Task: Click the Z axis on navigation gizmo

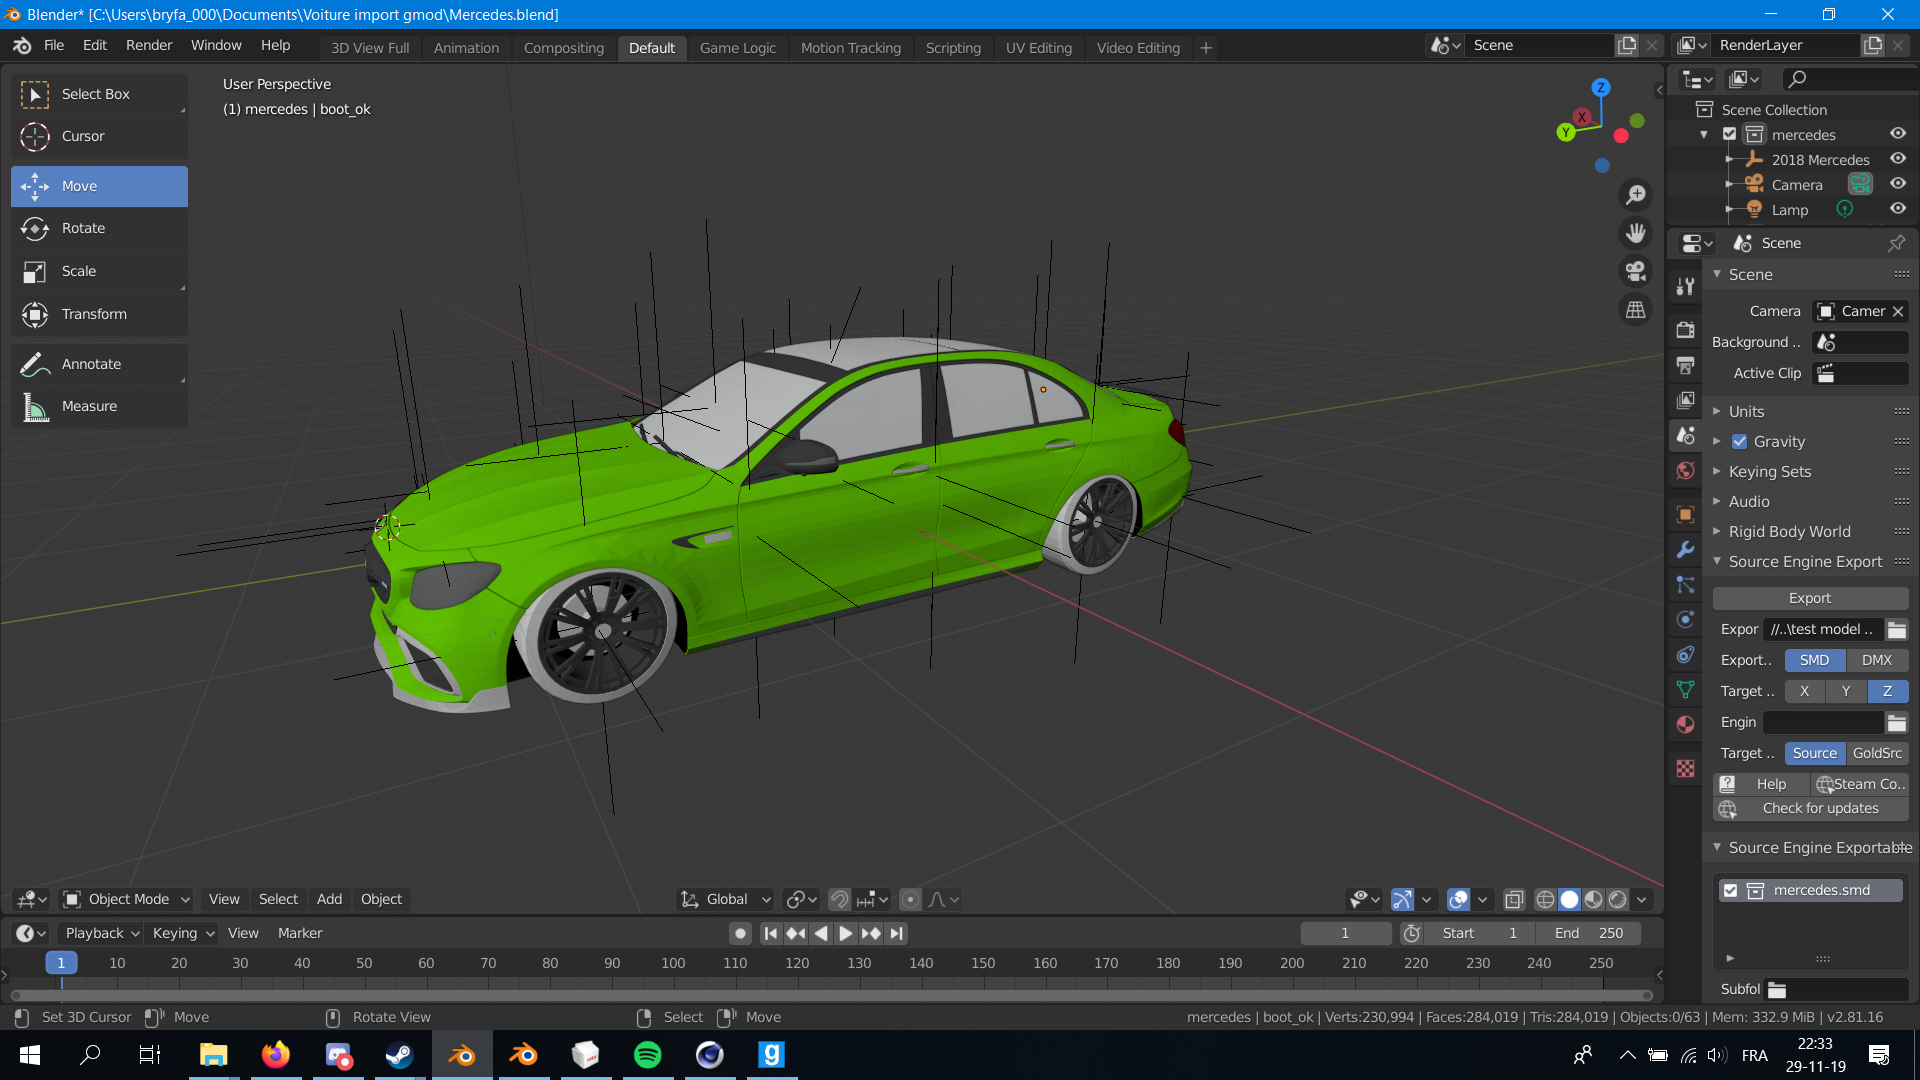Action: click(x=1601, y=88)
